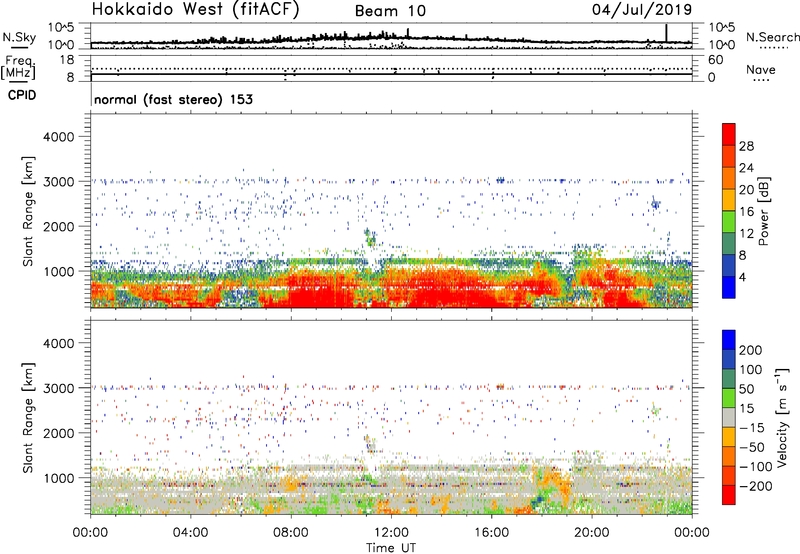Click the '10^0' tick next to N.Search

click(722, 45)
